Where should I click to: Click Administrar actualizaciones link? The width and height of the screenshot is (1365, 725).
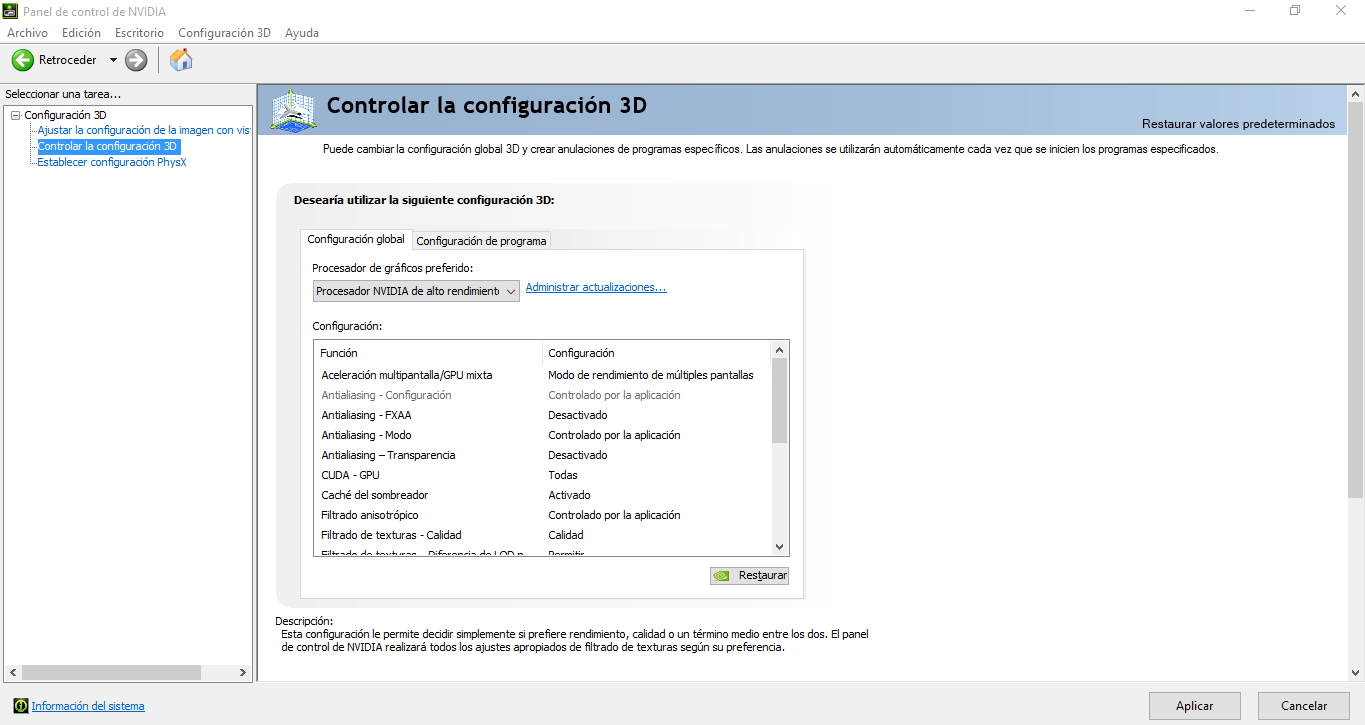coord(596,287)
